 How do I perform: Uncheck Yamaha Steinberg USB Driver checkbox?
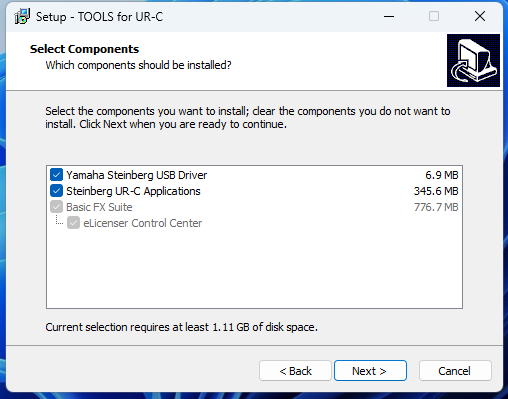[x=56, y=175]
